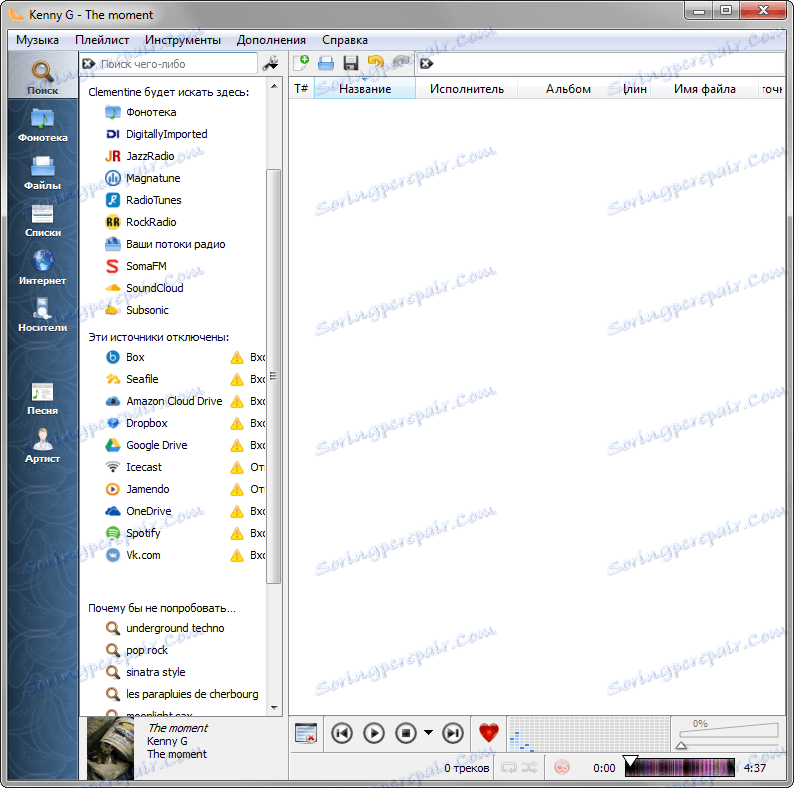Go to the previous track

coord(342,733)
